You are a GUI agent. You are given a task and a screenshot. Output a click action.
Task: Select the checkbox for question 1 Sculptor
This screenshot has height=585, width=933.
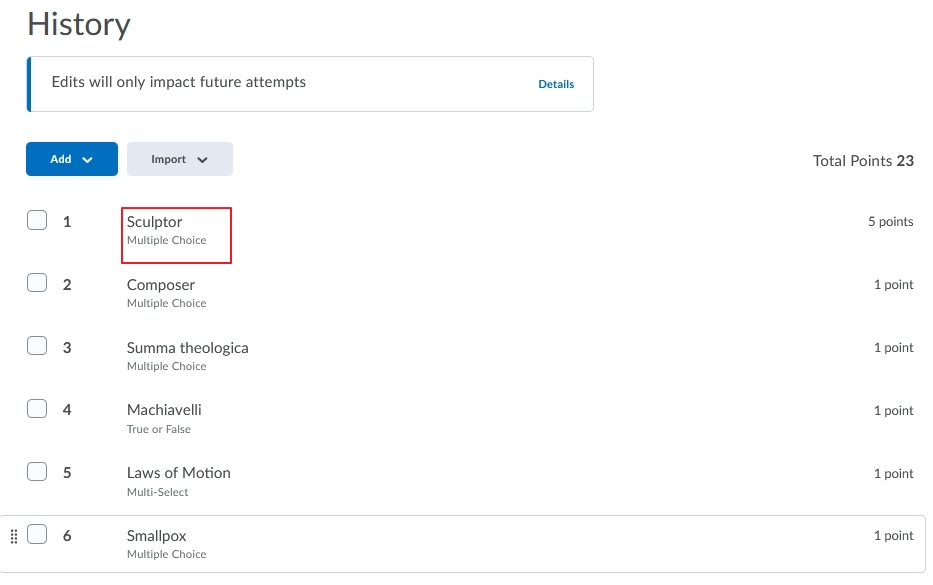coord(37,220)
